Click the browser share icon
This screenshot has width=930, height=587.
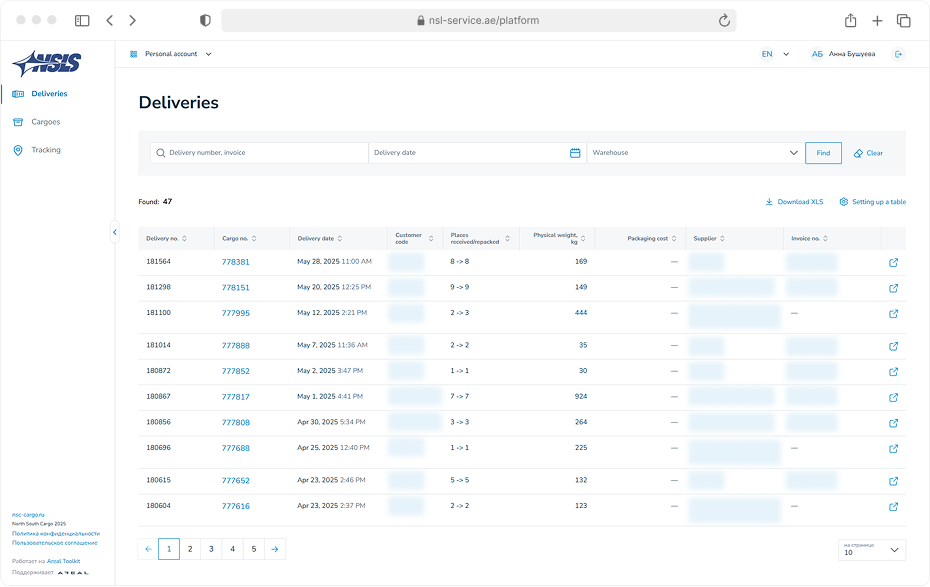pos(850,20)
